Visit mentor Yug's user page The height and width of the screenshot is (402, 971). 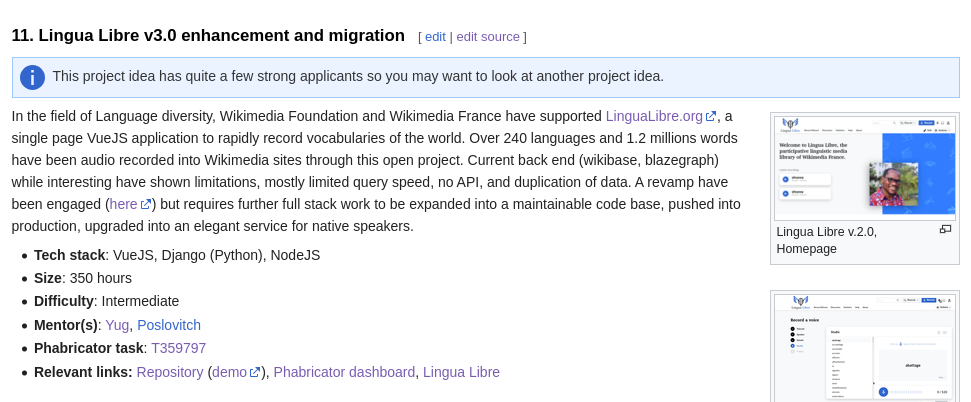[x=117, y=325]
